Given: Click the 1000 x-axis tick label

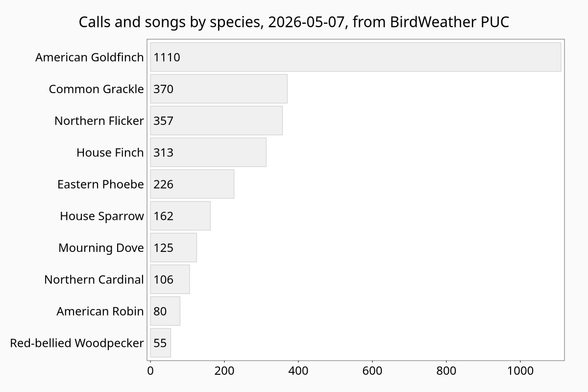Looking at the screenshot, I should (x=520, y=371).
